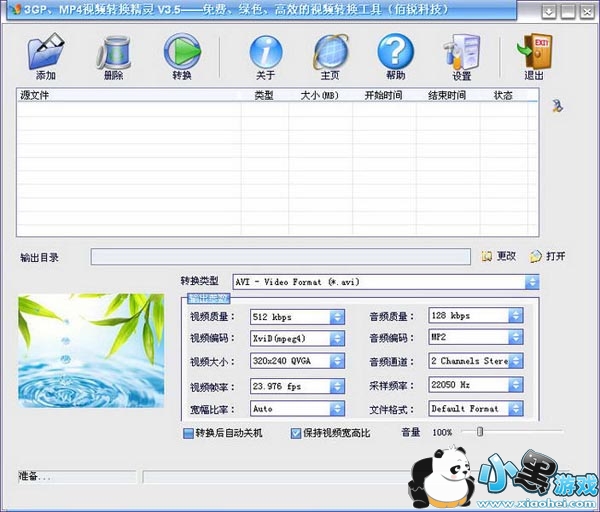600x512 pixels.
Task: Open the 音频通道 2 Channels Stereo dropdown
Action: coord(515,361)
